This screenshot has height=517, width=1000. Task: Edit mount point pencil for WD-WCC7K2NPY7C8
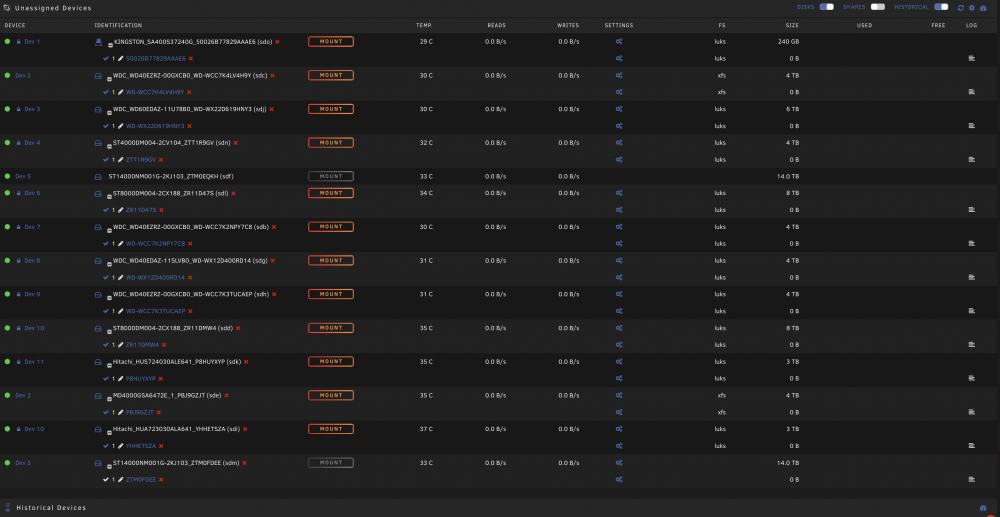121,244
